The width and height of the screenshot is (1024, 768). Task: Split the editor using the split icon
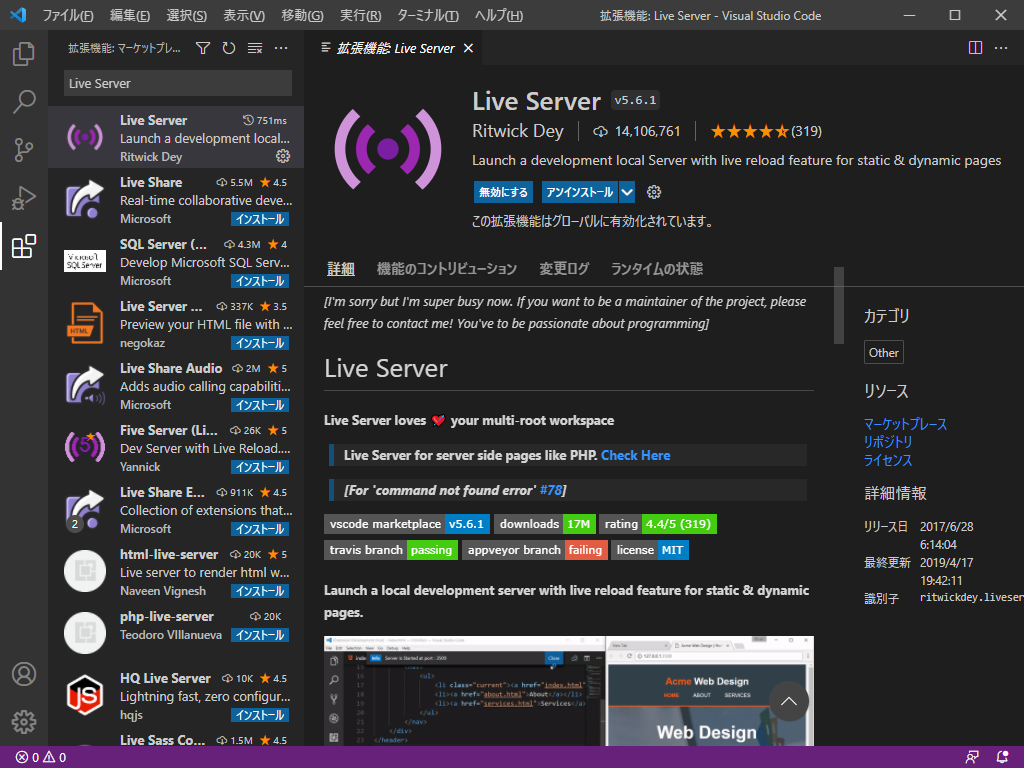coord(973,47)
